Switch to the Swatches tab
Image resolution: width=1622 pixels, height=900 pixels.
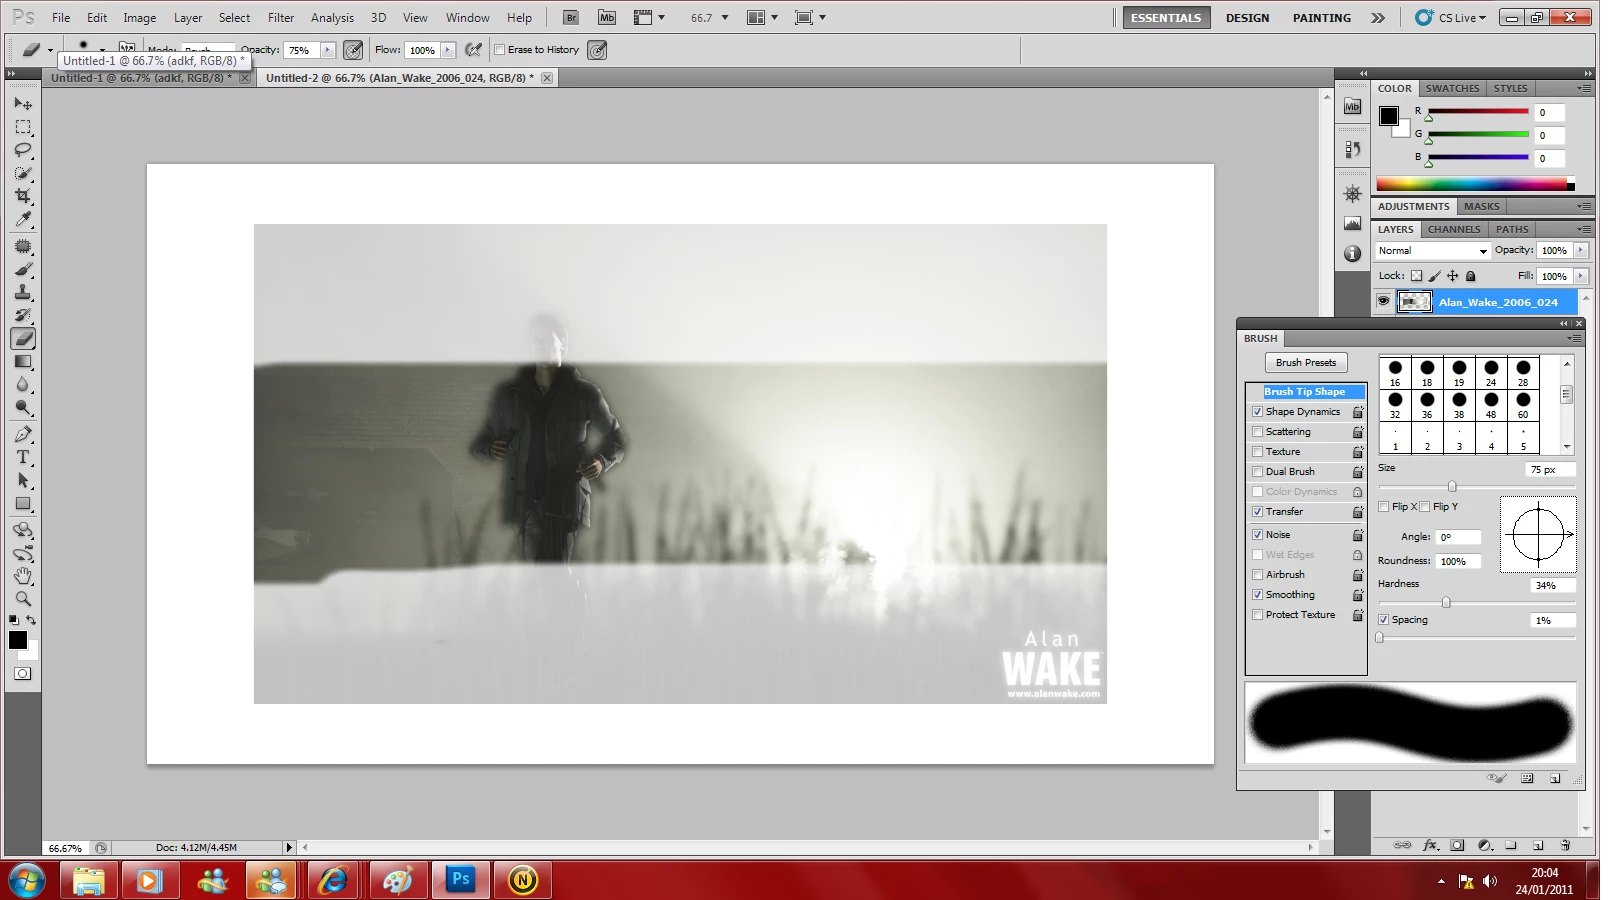[x=1452, y=88]
